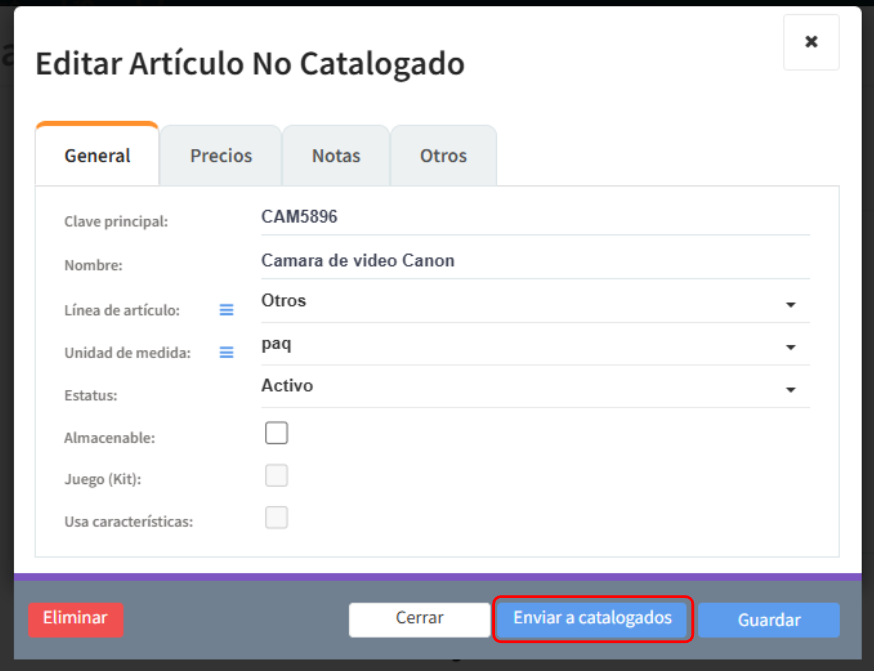874x671 pixels.
Task: Click the Cerrar button
Action: pos(419,619)
